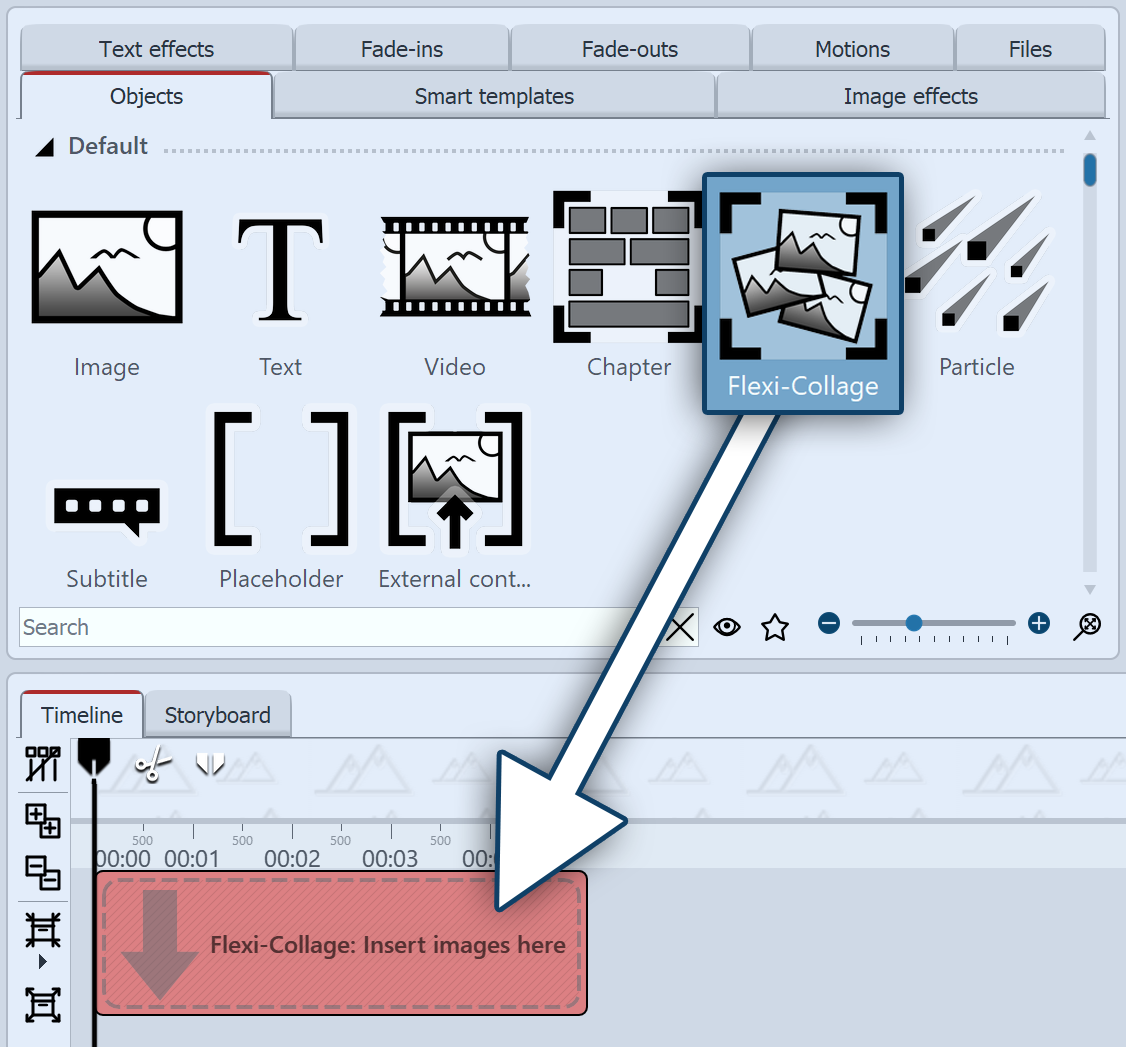1126x1047 pixels.
Task: Click the expand-all-tracks icon in the timeline sidebar
Action: tap(42, 822)
